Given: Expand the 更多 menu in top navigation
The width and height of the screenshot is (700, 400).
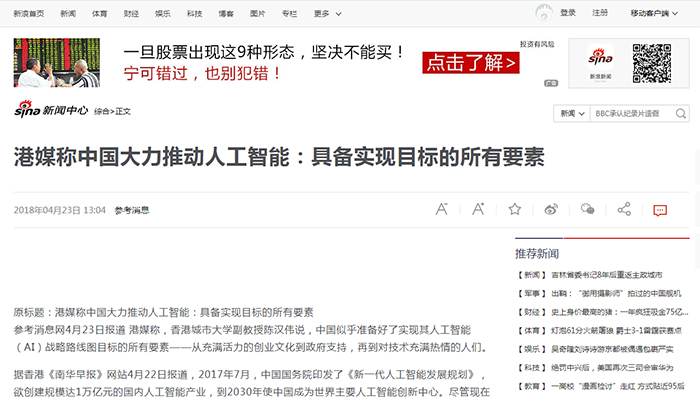Looking at the screenshot, I should (323, 13).
